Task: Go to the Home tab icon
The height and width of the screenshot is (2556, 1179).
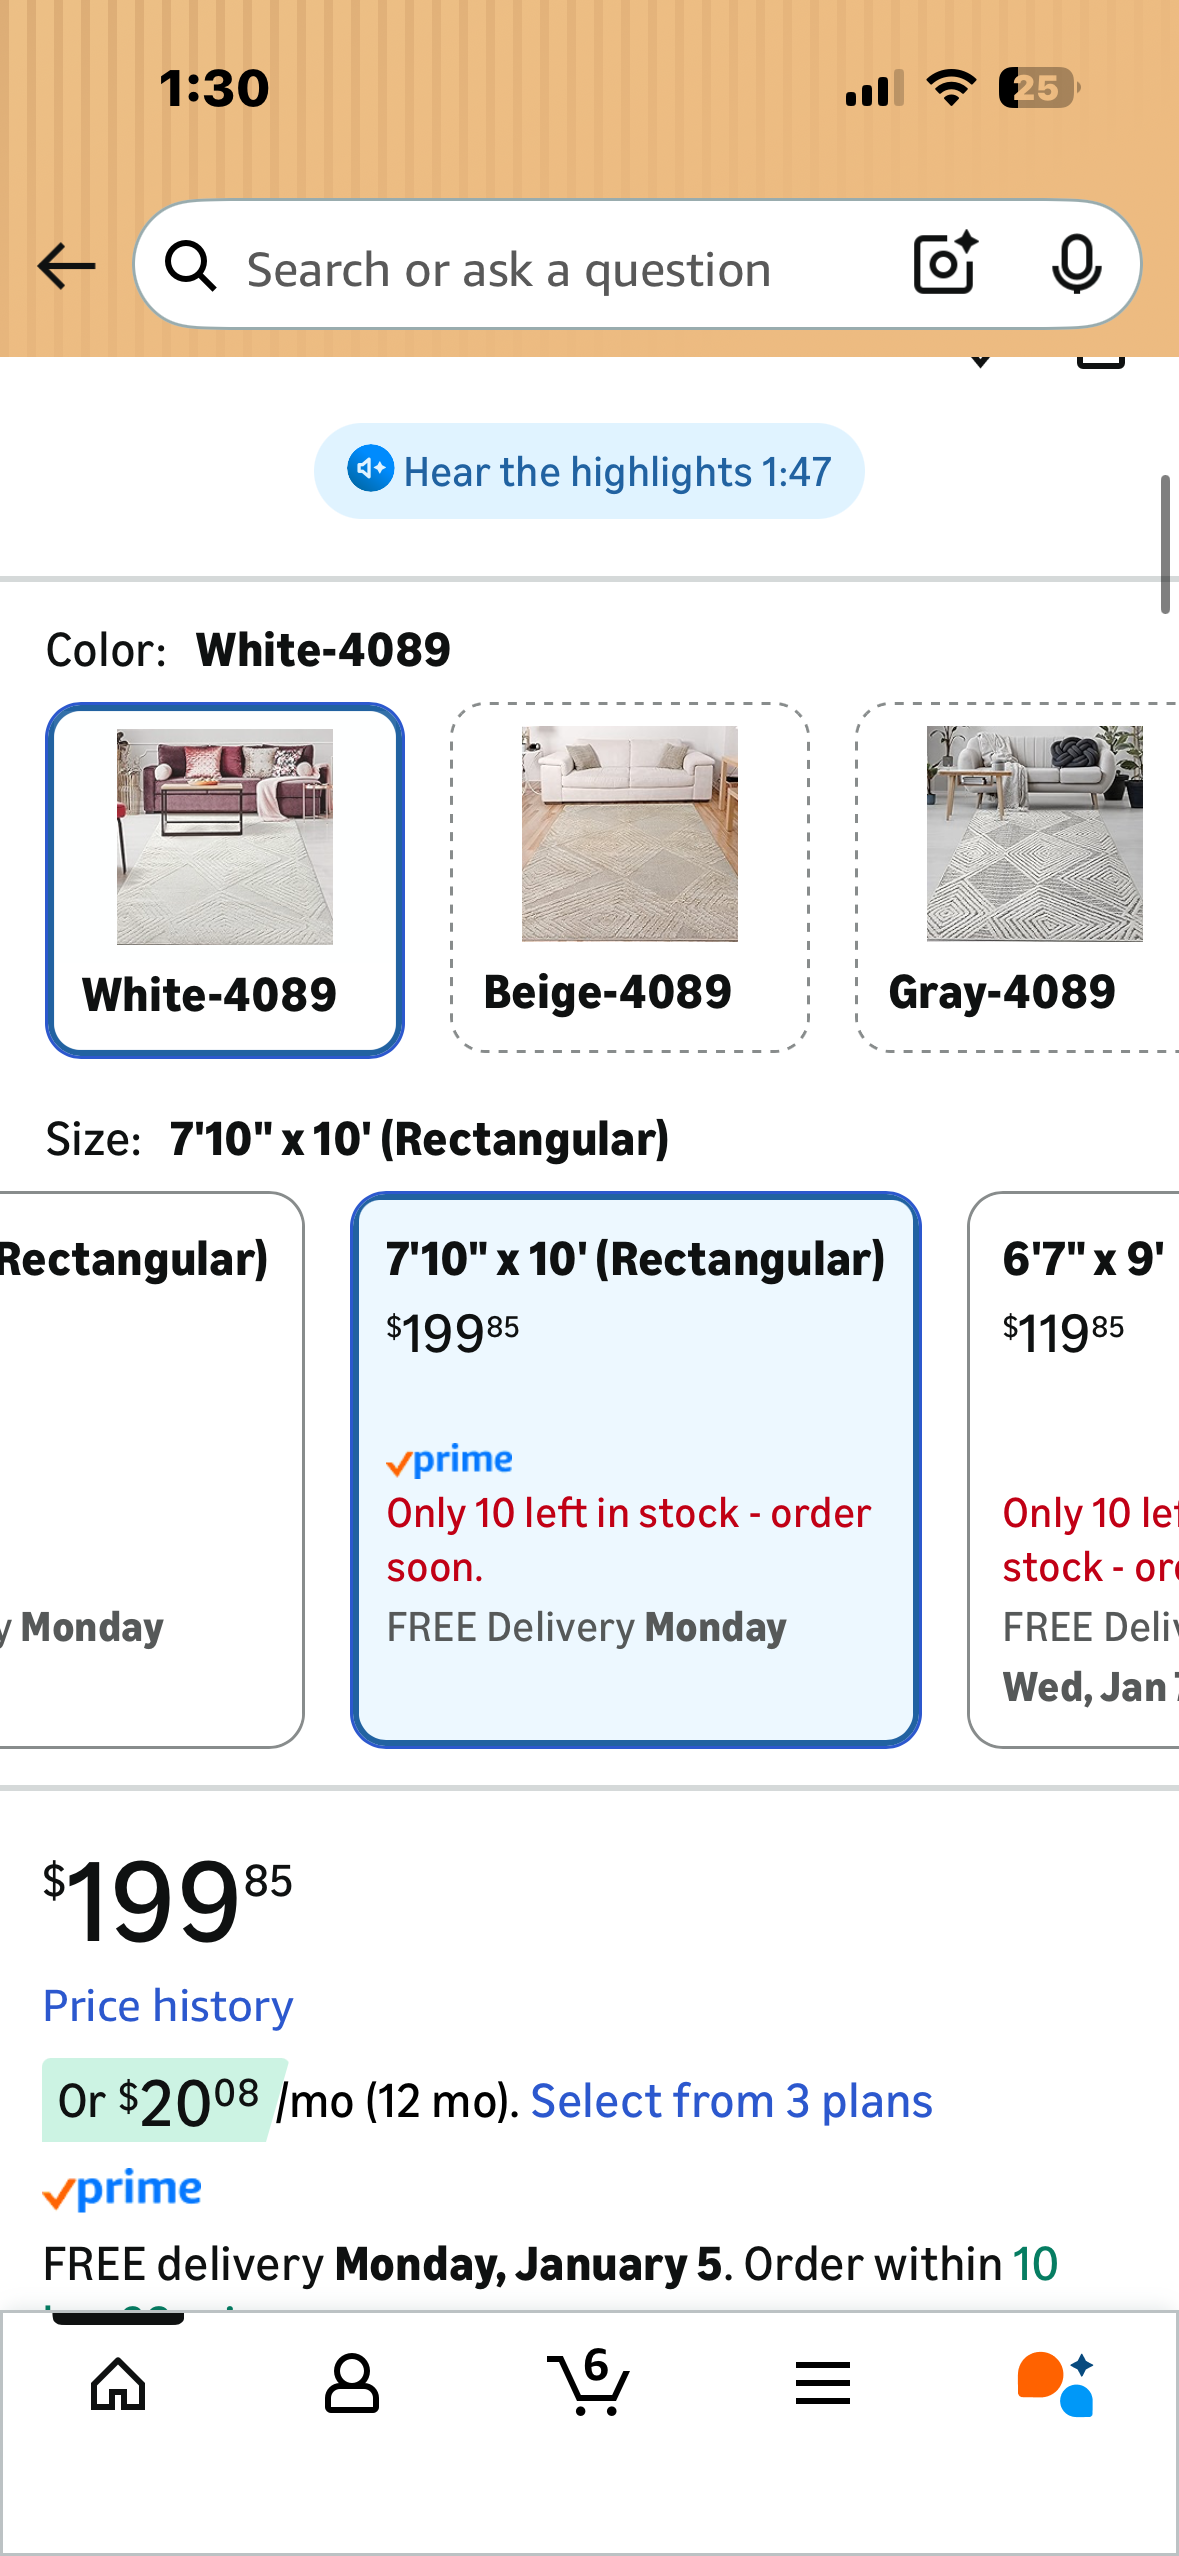Action: pos(118,2384)
